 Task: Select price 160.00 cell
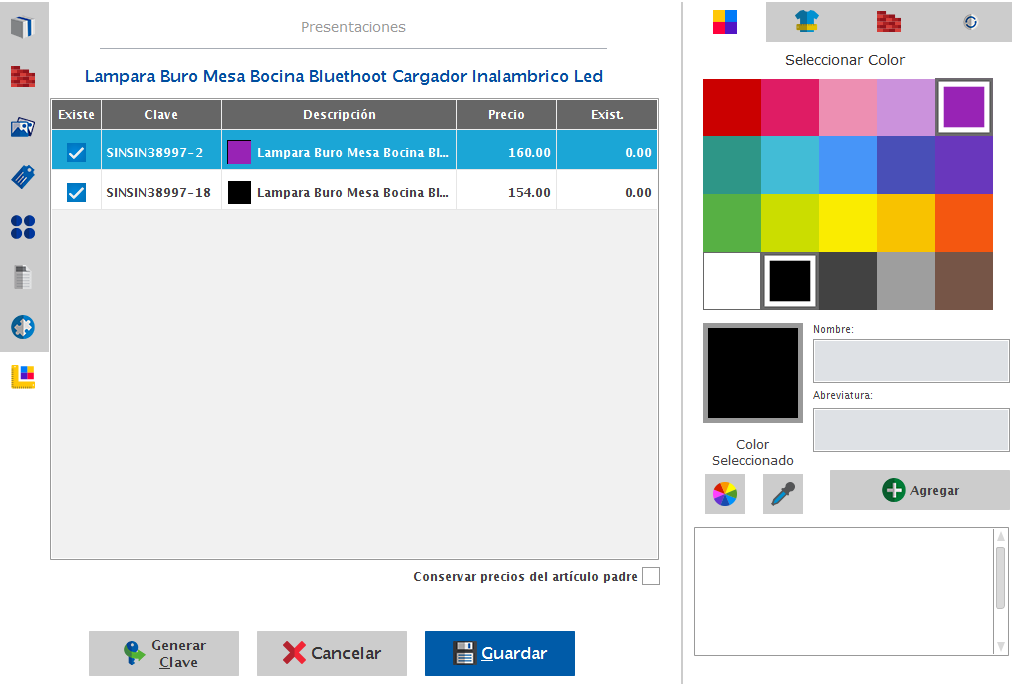pyautogui.click(x=507, y=152)
